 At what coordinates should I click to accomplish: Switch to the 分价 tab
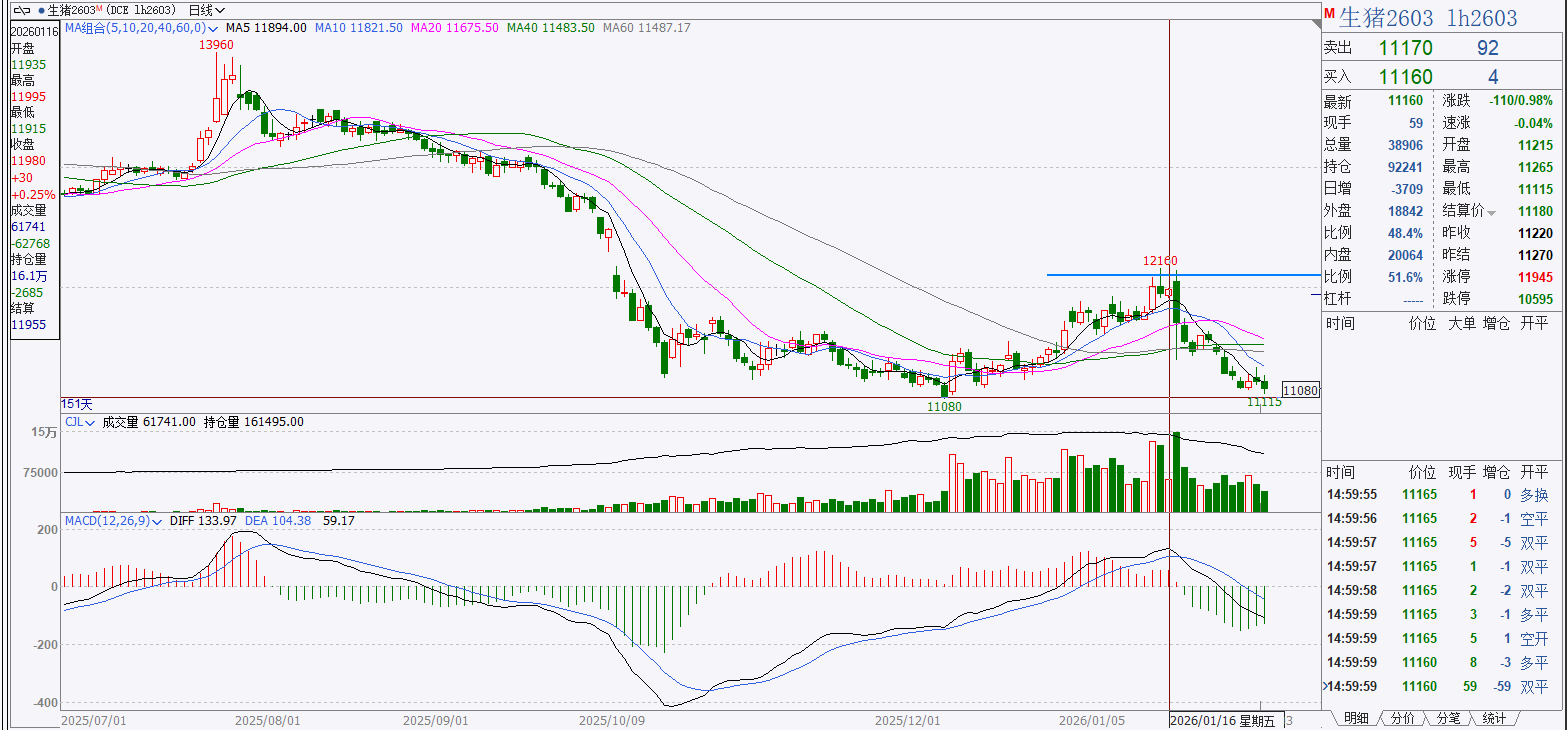[1402, 718]
